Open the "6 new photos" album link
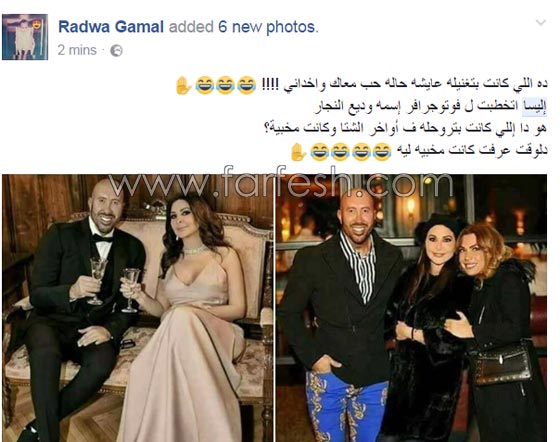The image size is (560, 442). (267, 27)
